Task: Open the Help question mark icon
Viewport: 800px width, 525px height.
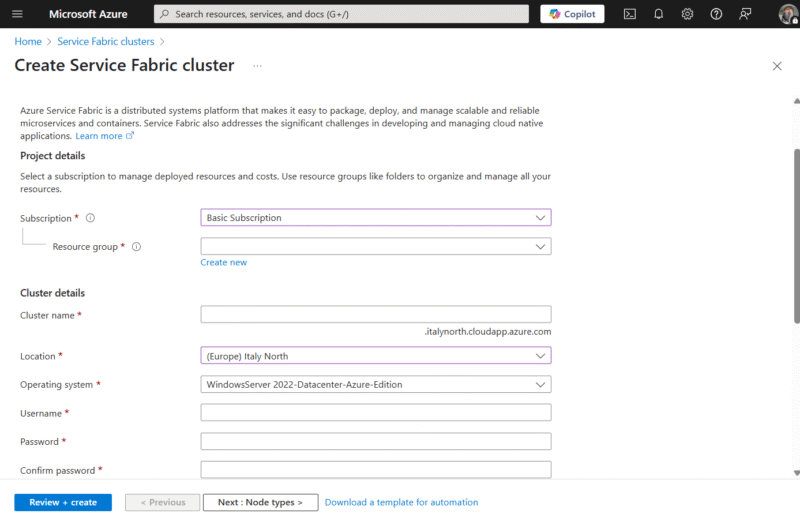Action: click(x=716, y=14)
